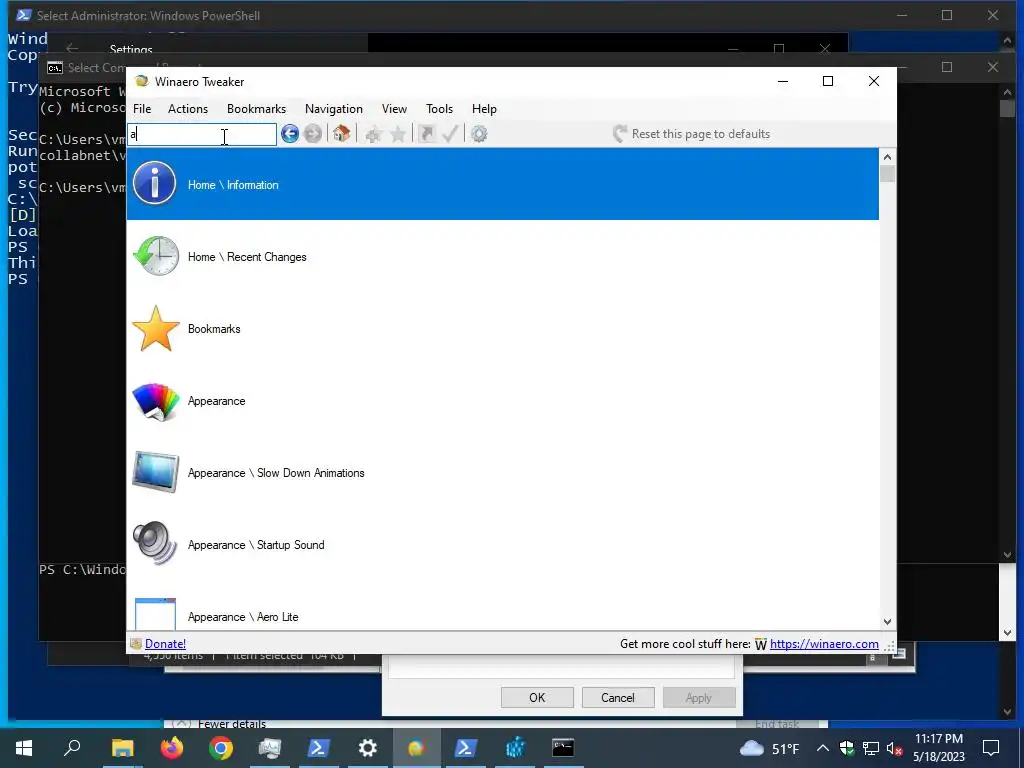Switch to Command Prompt taskbar icon

click(x=563, y=748)
